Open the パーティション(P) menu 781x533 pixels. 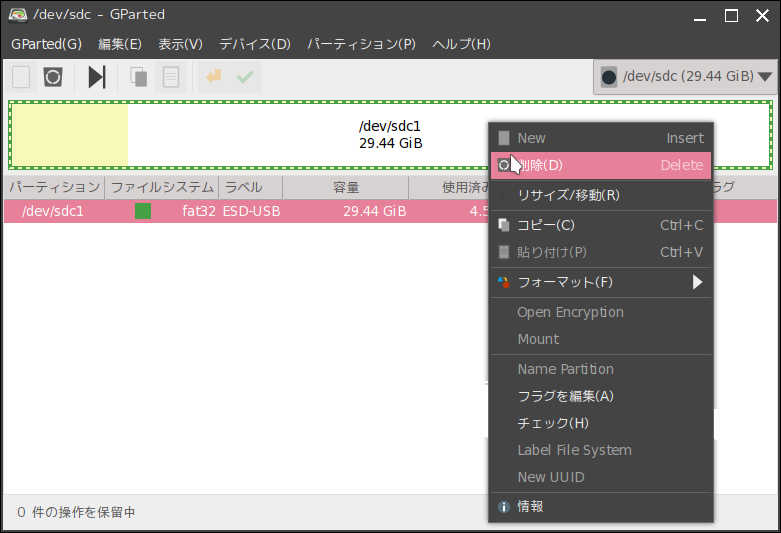[361, 44]
